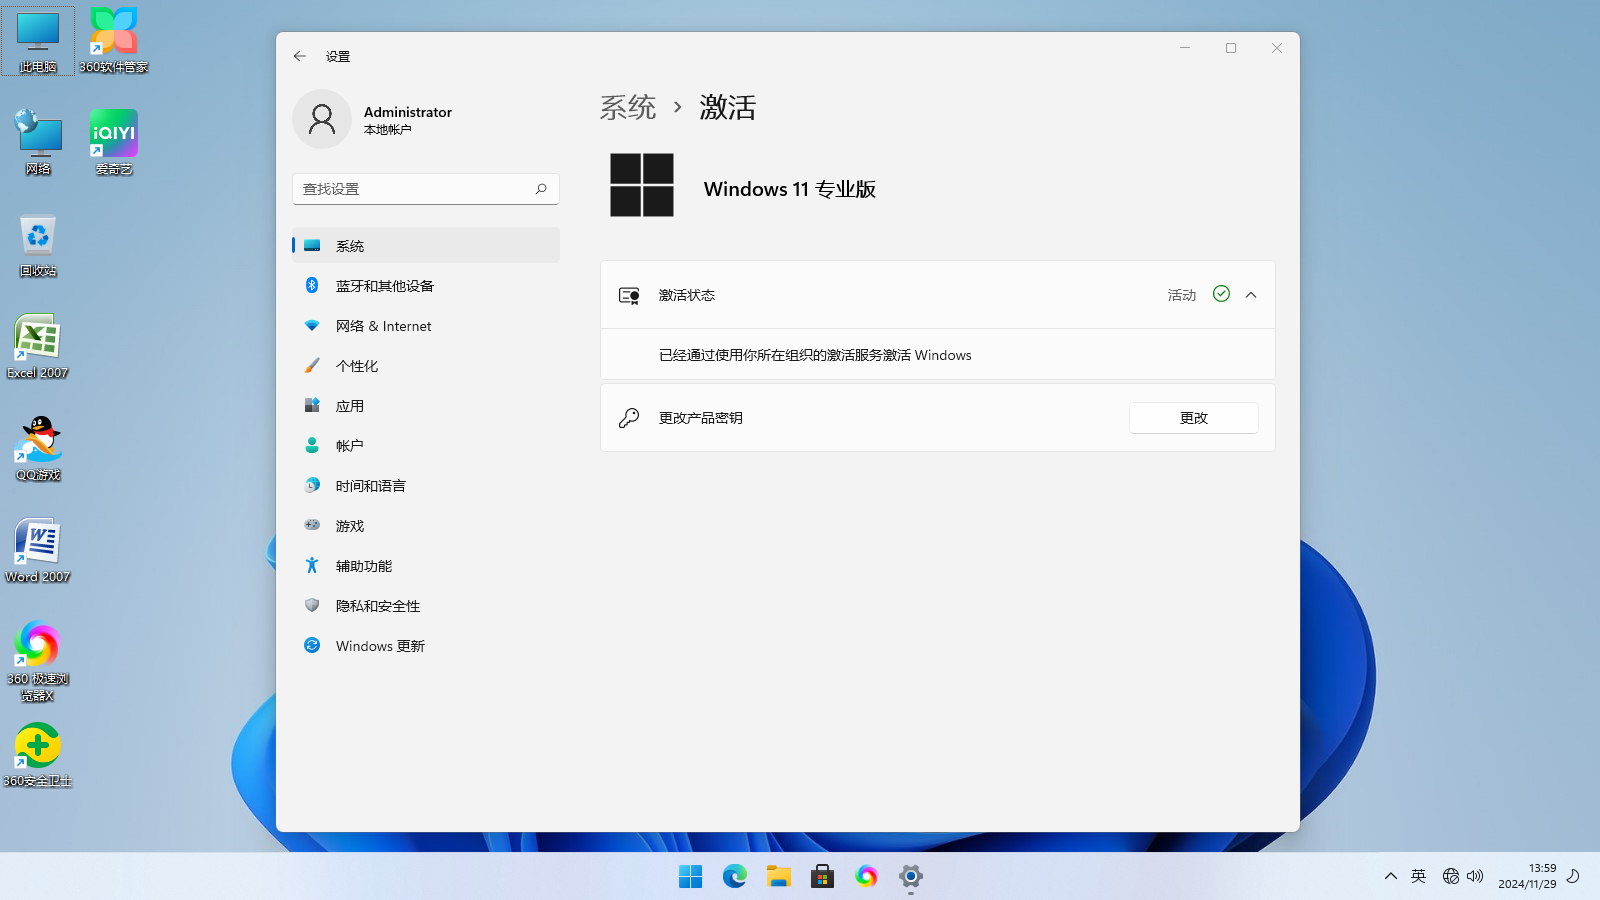Image resolution: width=1600 pixels, height=900 pixels.
Task: Open 360 browser from taskbar
Action: [867, 877]
